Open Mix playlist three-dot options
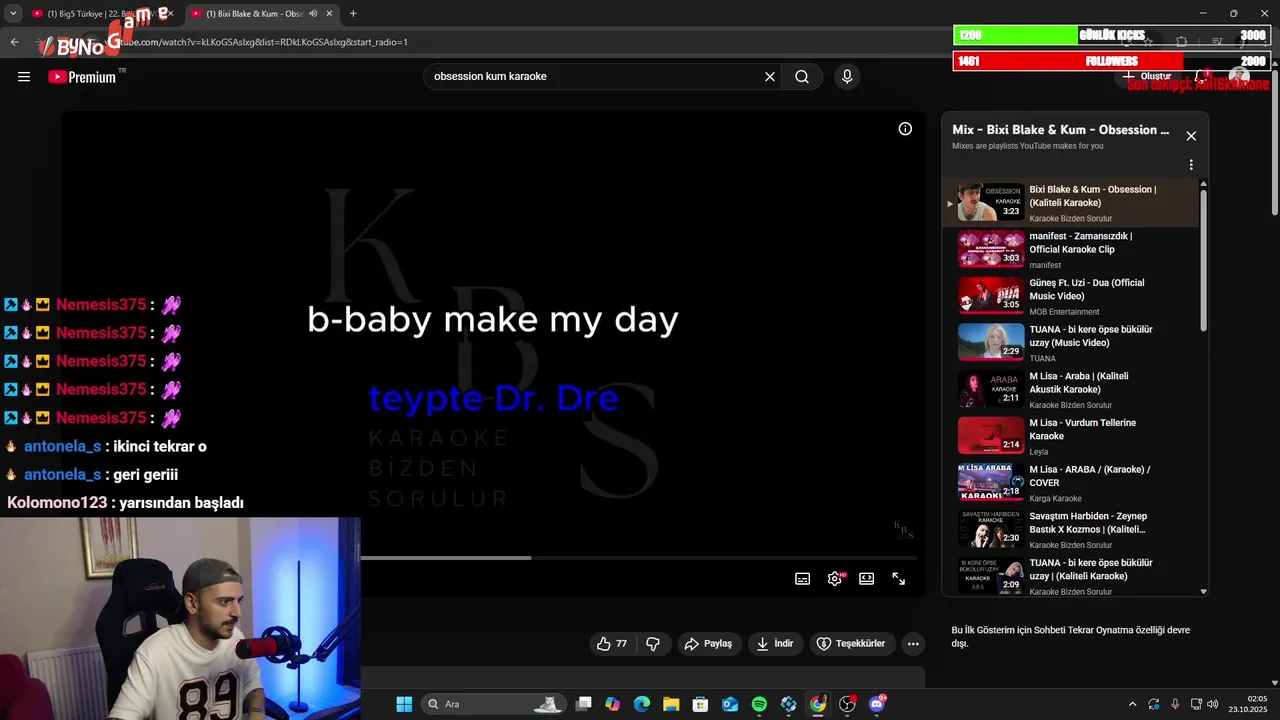 point(1191,165)
